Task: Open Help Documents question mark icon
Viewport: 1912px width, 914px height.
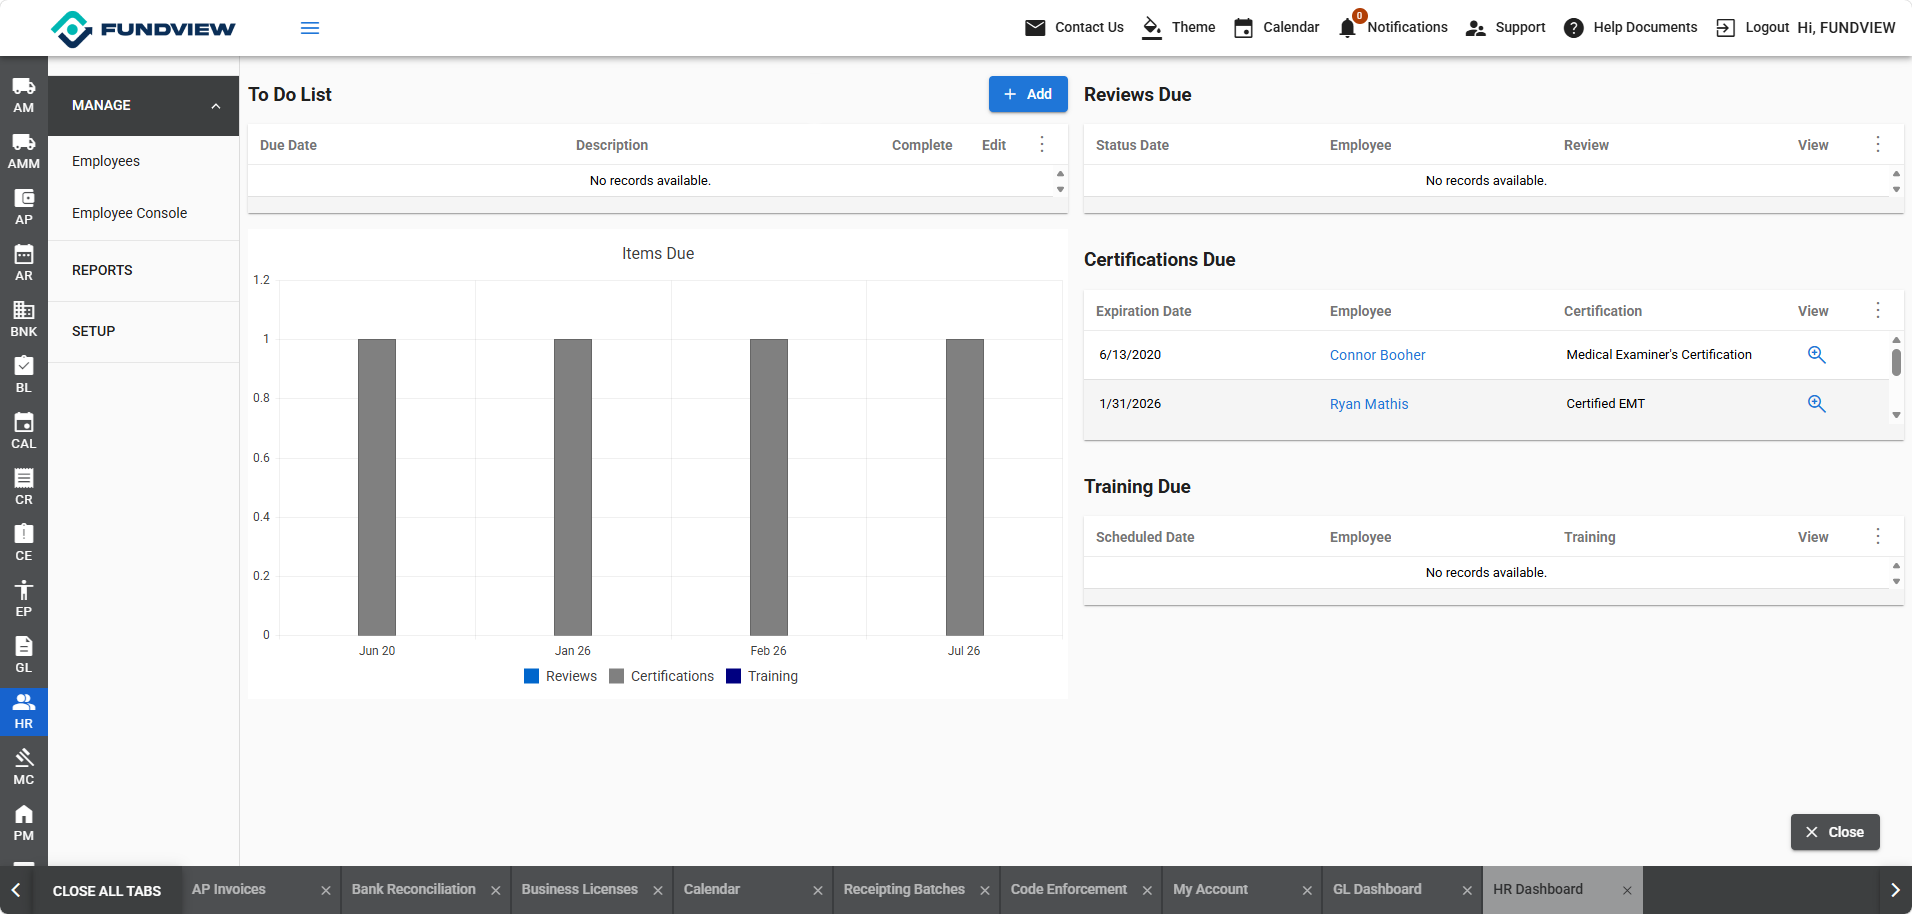Action: 1574,28
